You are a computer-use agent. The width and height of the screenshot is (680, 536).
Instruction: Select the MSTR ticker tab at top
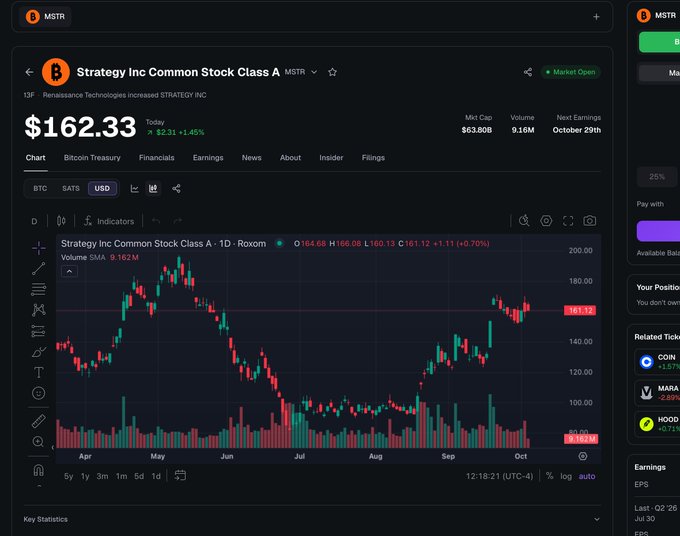click(45, 16)
